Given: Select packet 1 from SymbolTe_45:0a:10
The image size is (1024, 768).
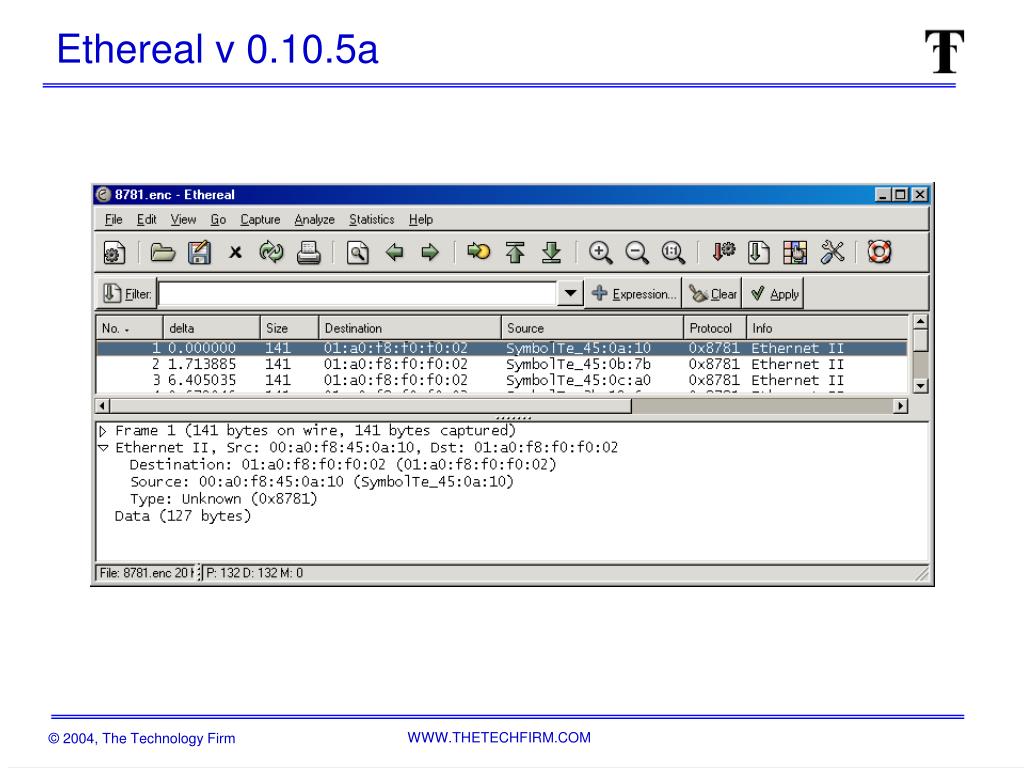Looking at the screenshot, I should pyautogui.click(x=502, y=348).
